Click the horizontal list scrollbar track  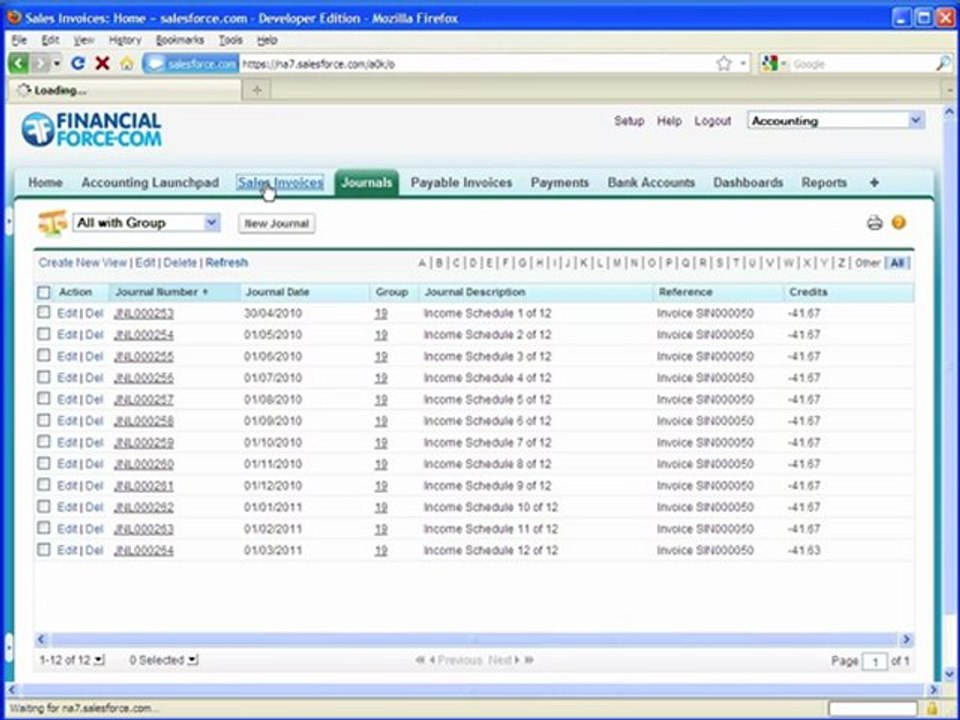pos(473,639)
